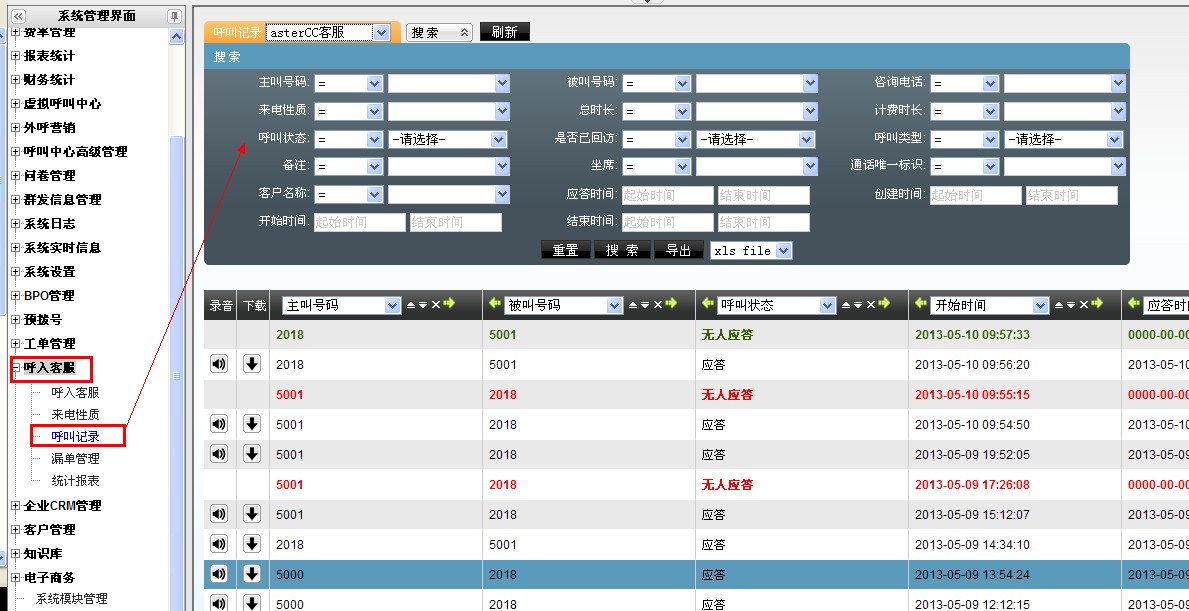The width and height of the screenshot is (1189, 611).
Task: Open the xls file export format dropdown
Action: tap(782, 251)
